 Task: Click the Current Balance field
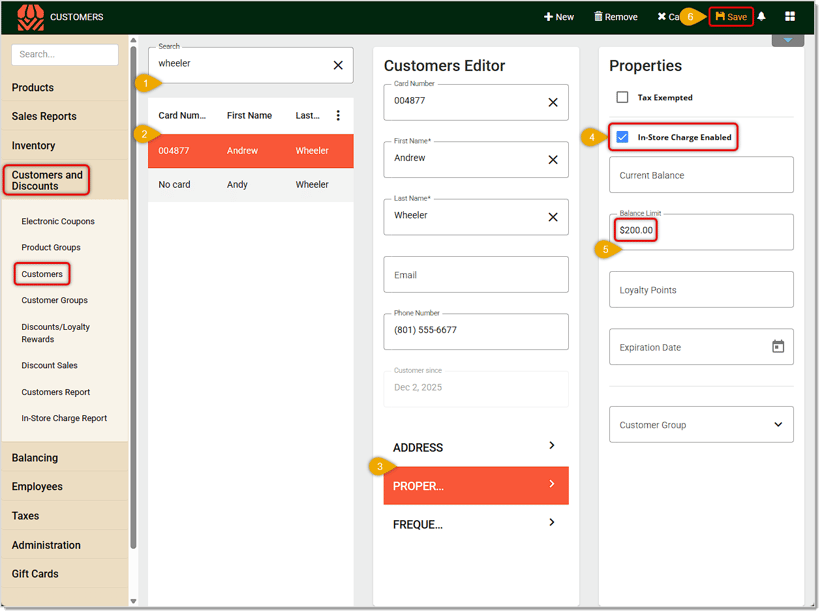click(702, 176)
